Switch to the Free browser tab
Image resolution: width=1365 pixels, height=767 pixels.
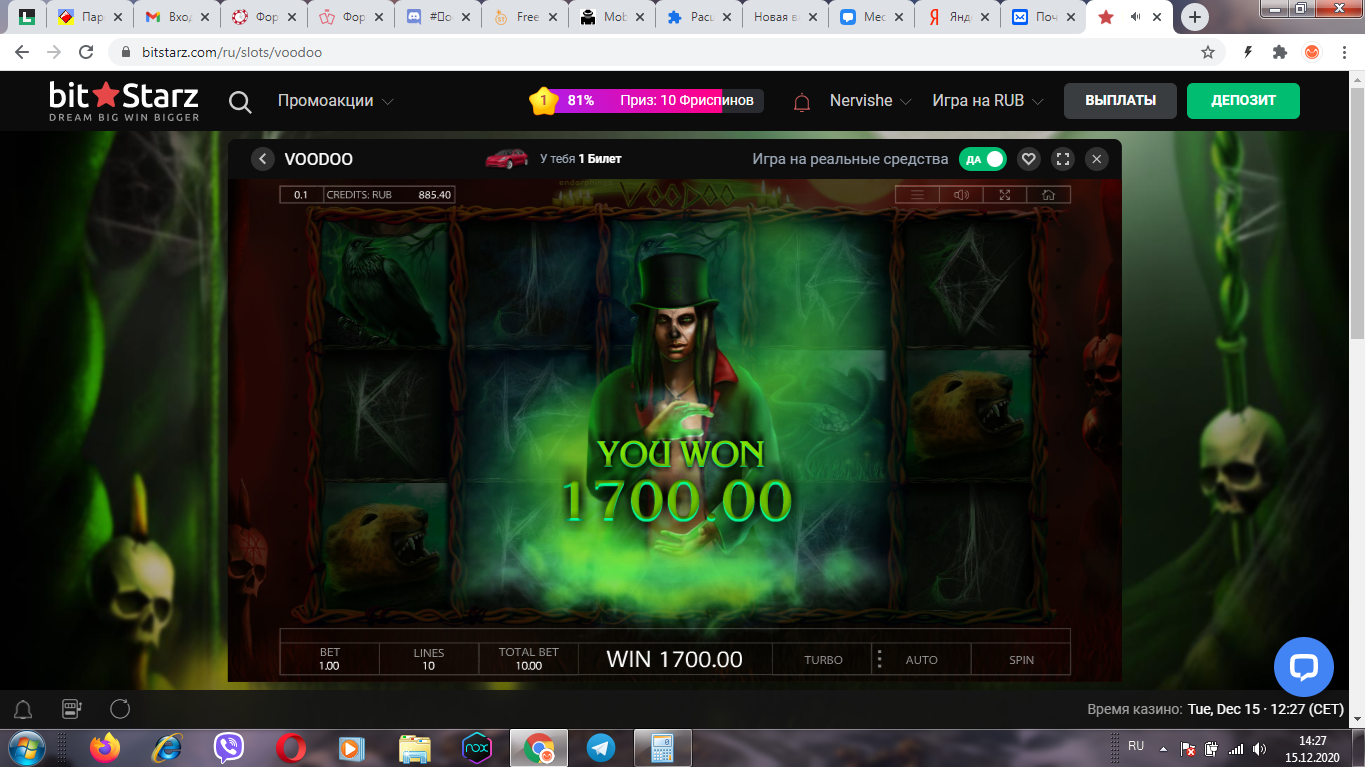pyautogui.click(x=523, y=17)
